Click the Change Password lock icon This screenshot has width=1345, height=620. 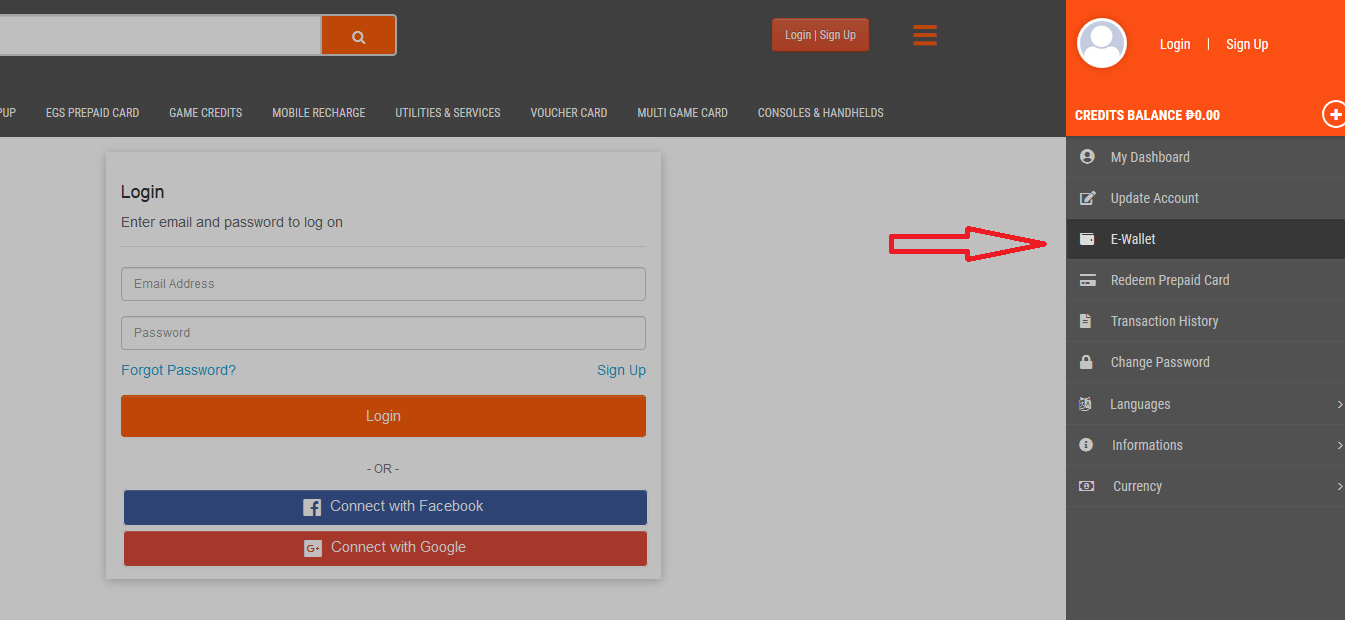tap(1086, 362)
